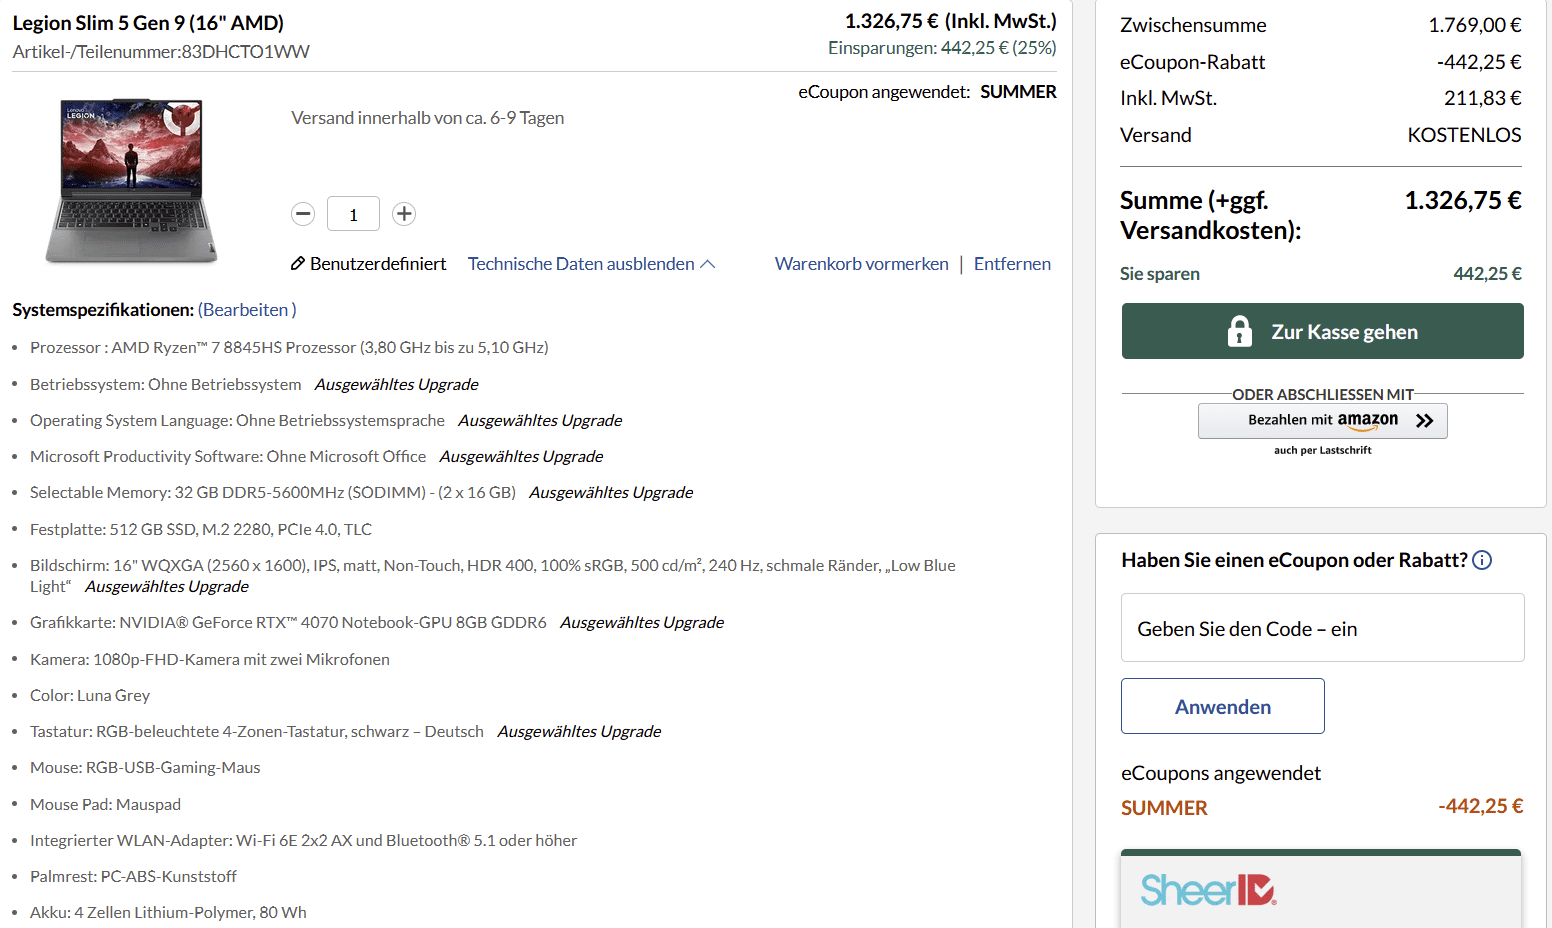Click the 'Integrierter WLAN-Adapter: Wi-Fi 6E' line

tap(303, 840)
